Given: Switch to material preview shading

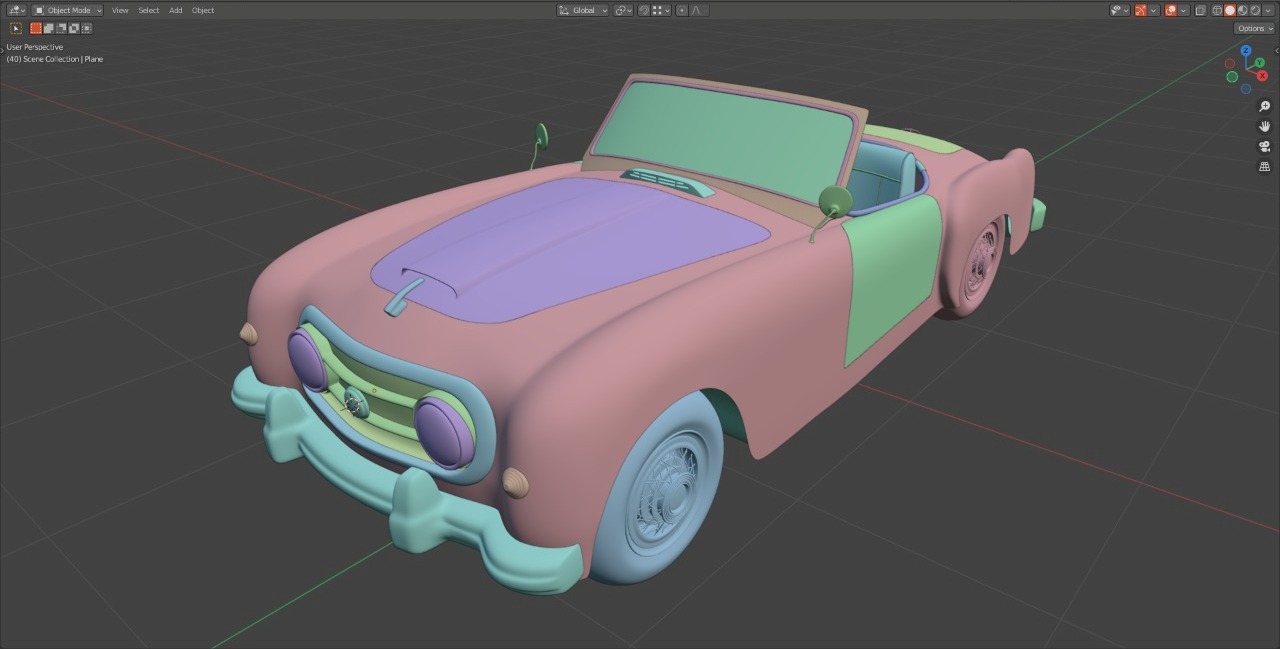Looking at the screenshot, I should coord(1243,10).
